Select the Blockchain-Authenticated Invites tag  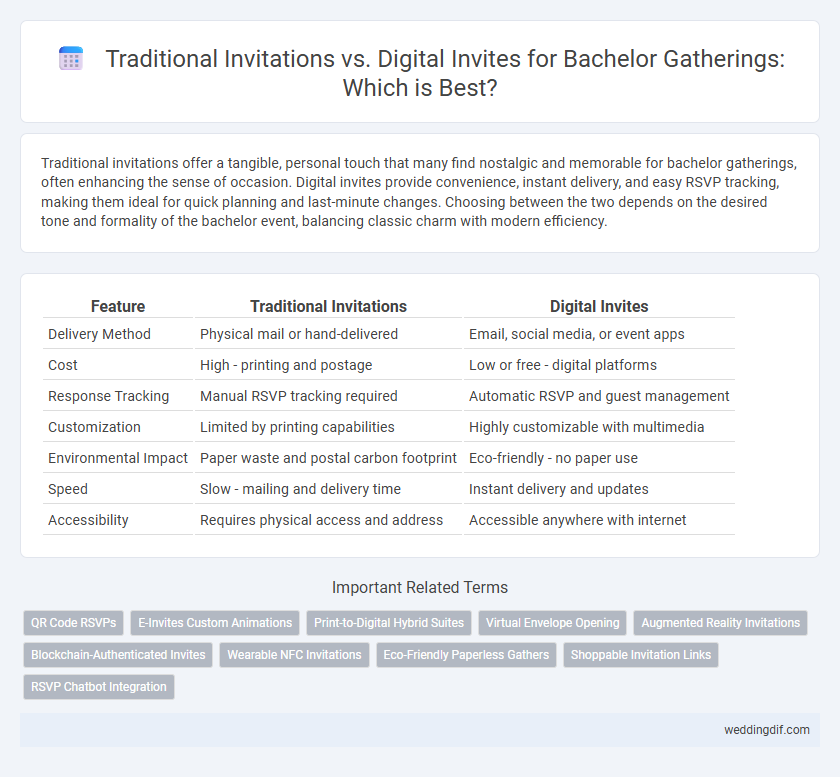click(118, 655)
